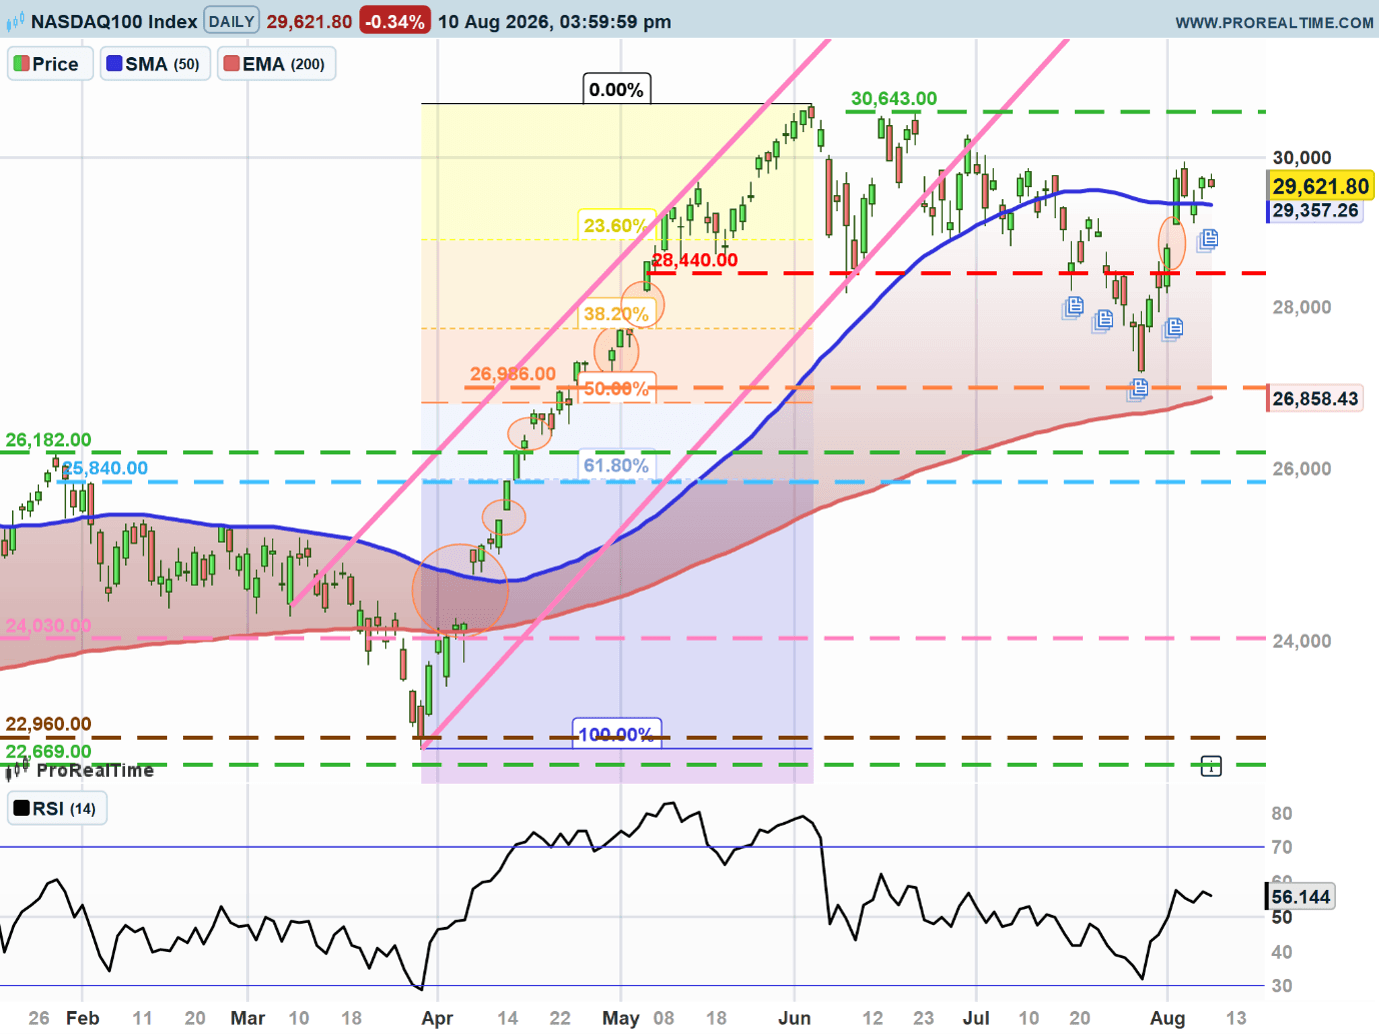Select the 100.00% Fibonacci level label

[x=616, y=735]
